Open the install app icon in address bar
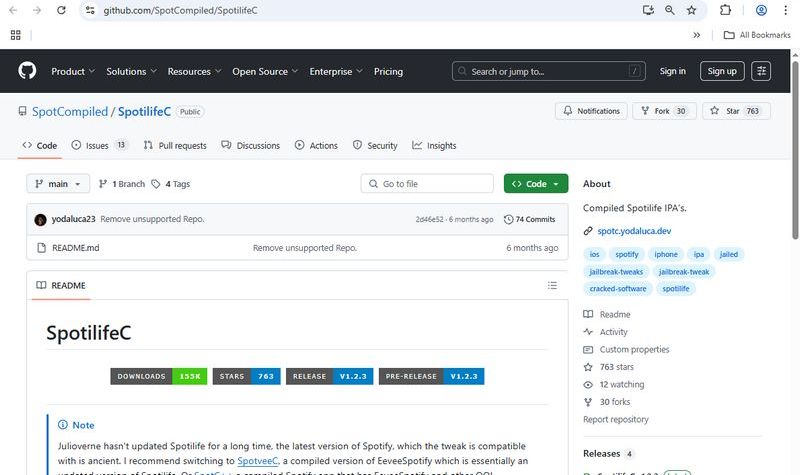 [648, 10]
